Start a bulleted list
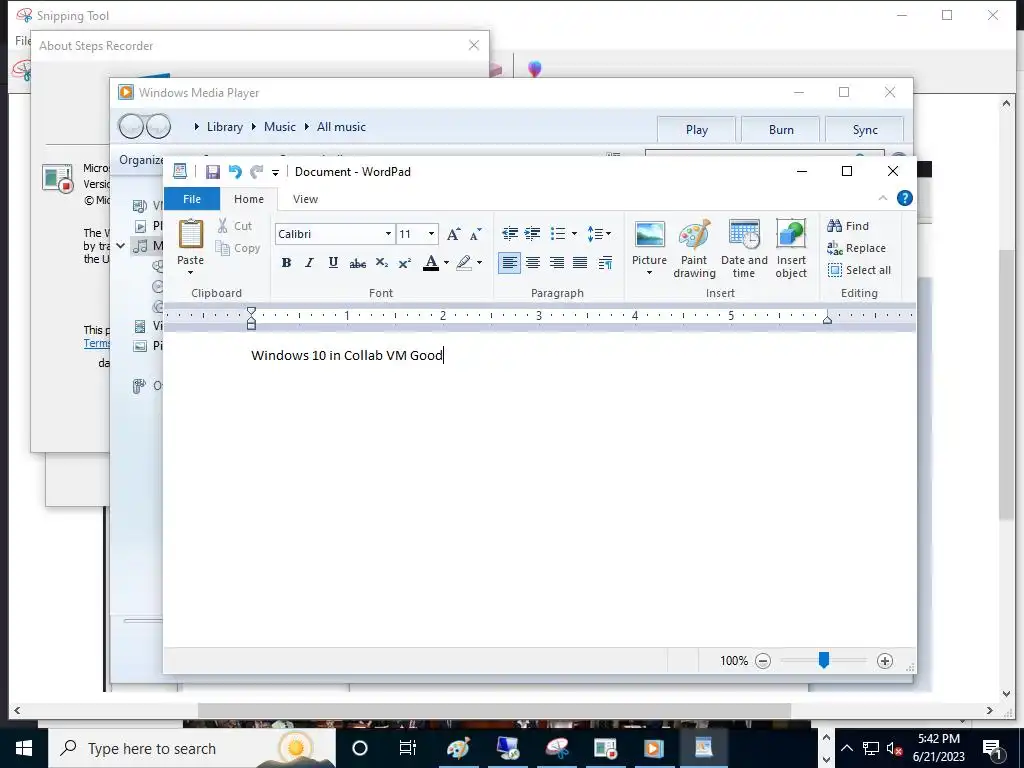 click(558, 233)
